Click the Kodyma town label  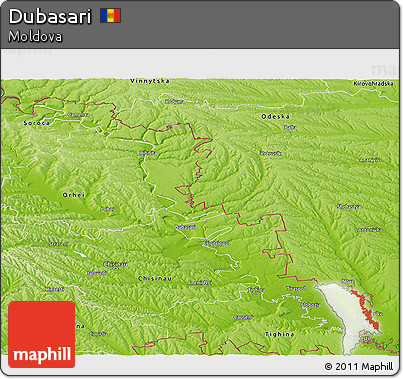click(175, 102)
